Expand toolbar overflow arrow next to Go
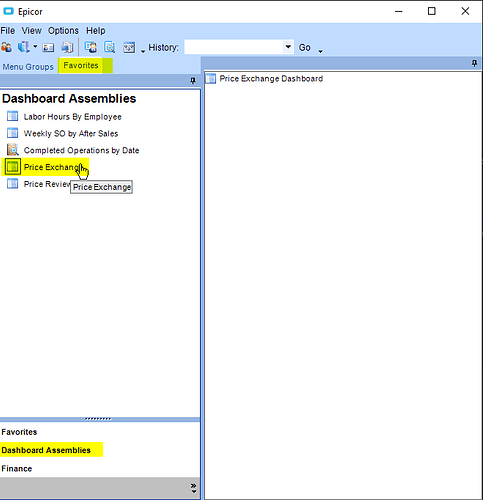 point(320,51)
